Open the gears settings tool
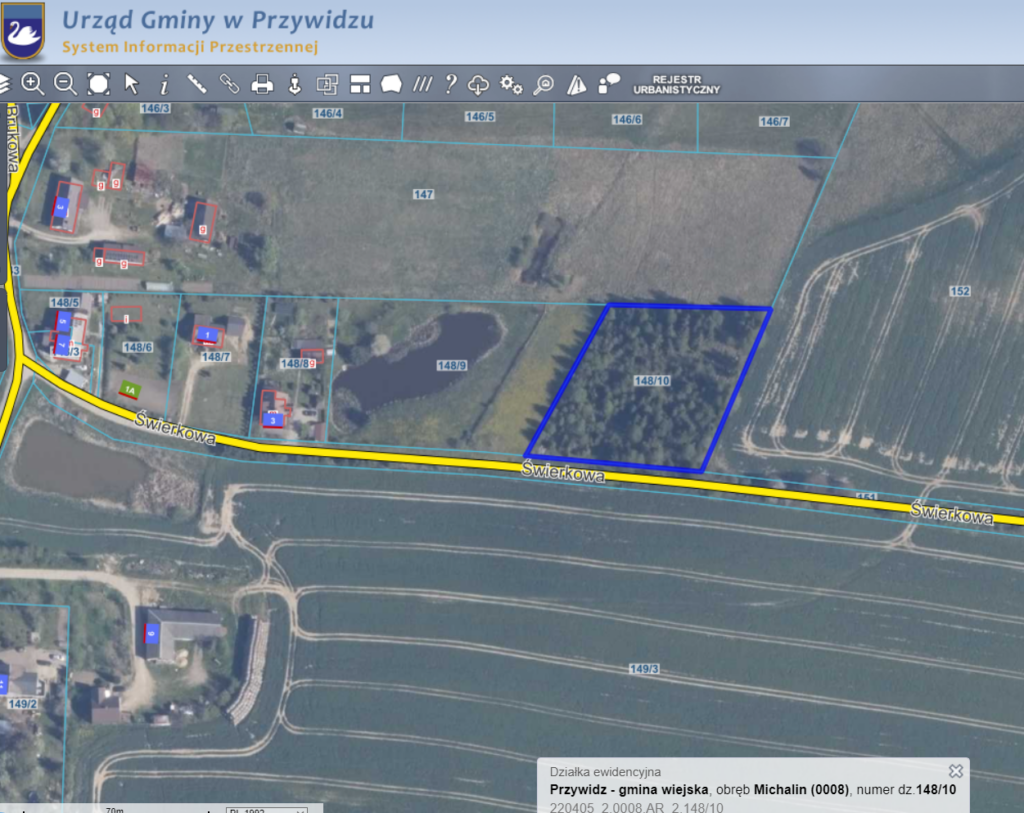This screenshot has height=813, width=1024. click(511, 85)
